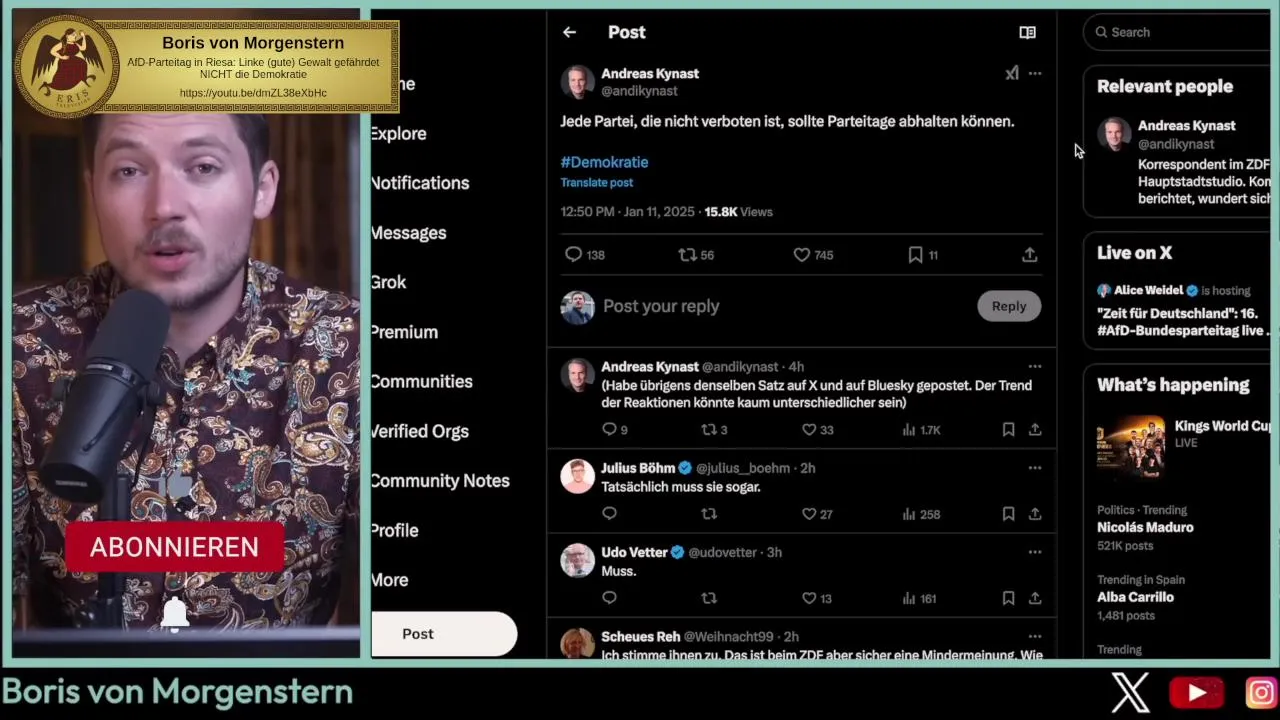This screenshot has width=1280, height=720.
Task: Open Messages in the sidebar
Action: pyautogui.click(x=409, y=233)
